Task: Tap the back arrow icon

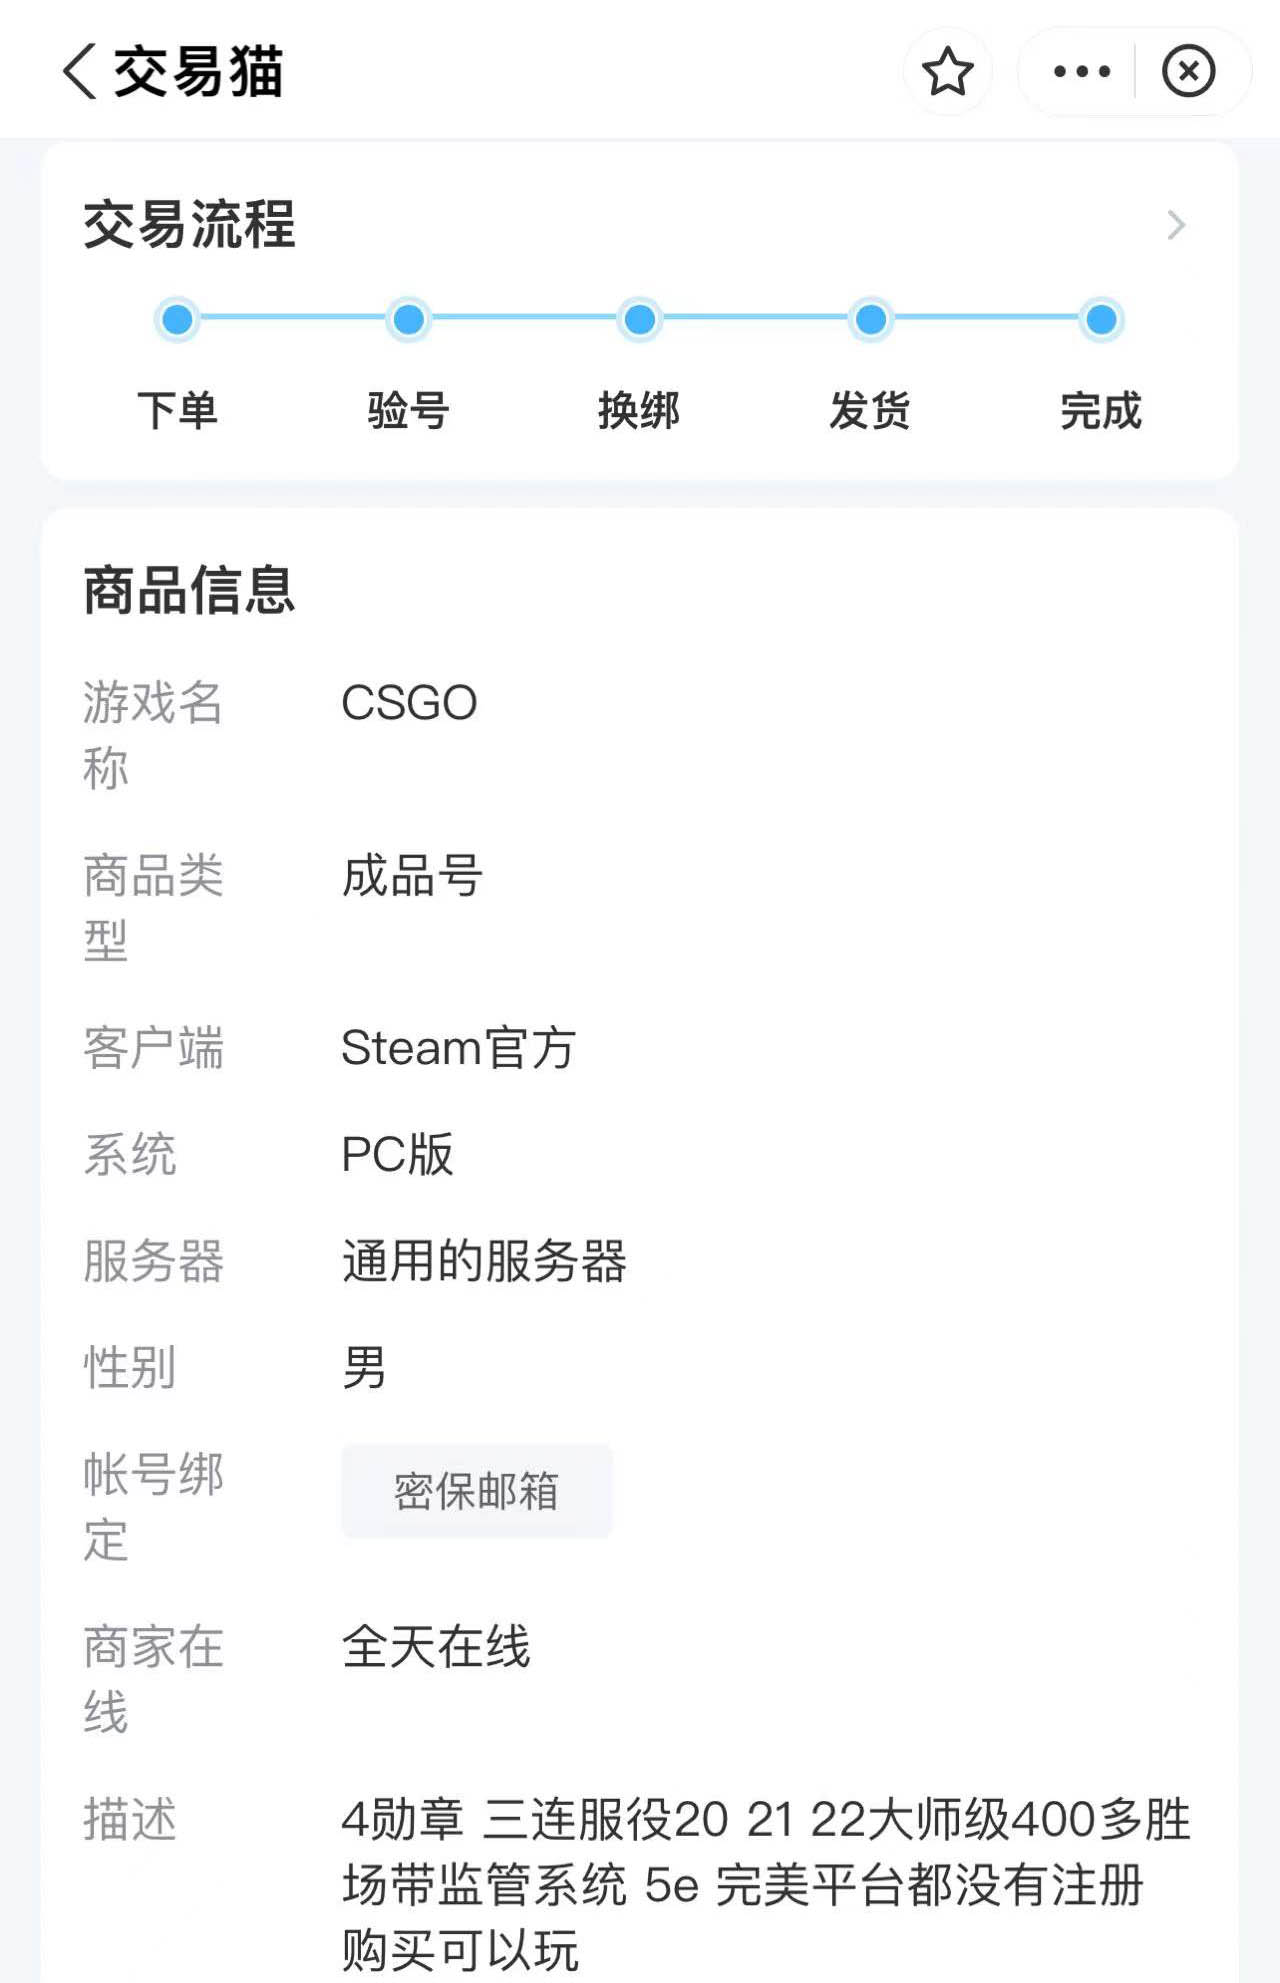Action: 80,72
